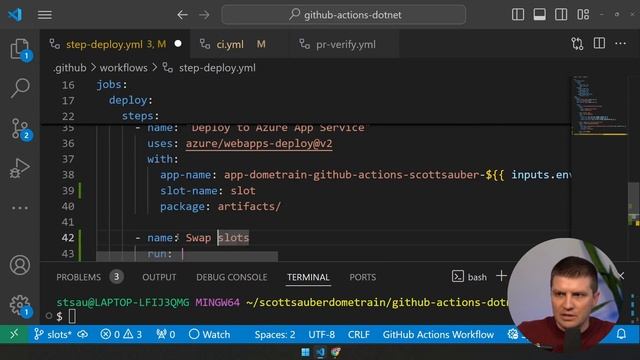
Task: Open the Manage gear menu
Action: click(20, 305)
